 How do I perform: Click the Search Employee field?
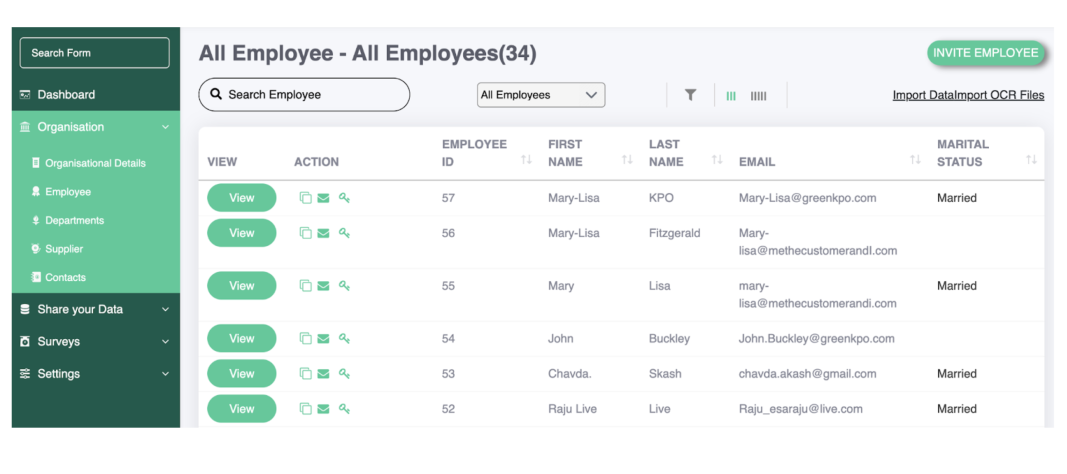pyautogui.click(x=304, y=95)
